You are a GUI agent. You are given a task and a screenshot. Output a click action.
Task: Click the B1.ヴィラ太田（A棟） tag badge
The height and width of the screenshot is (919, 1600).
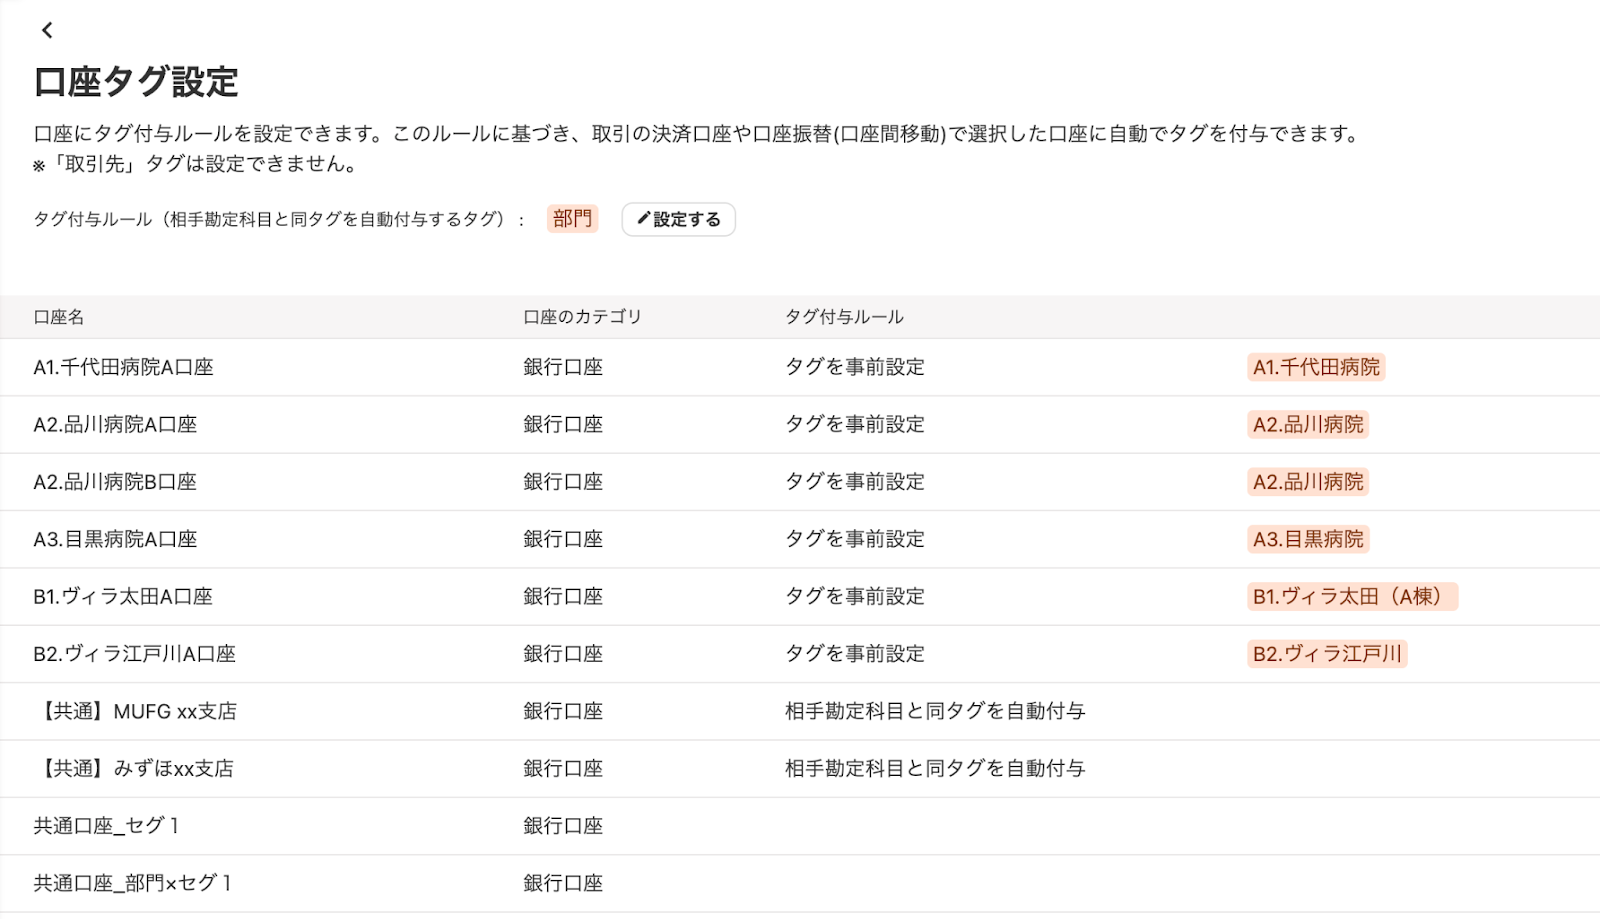point(1352,596)
